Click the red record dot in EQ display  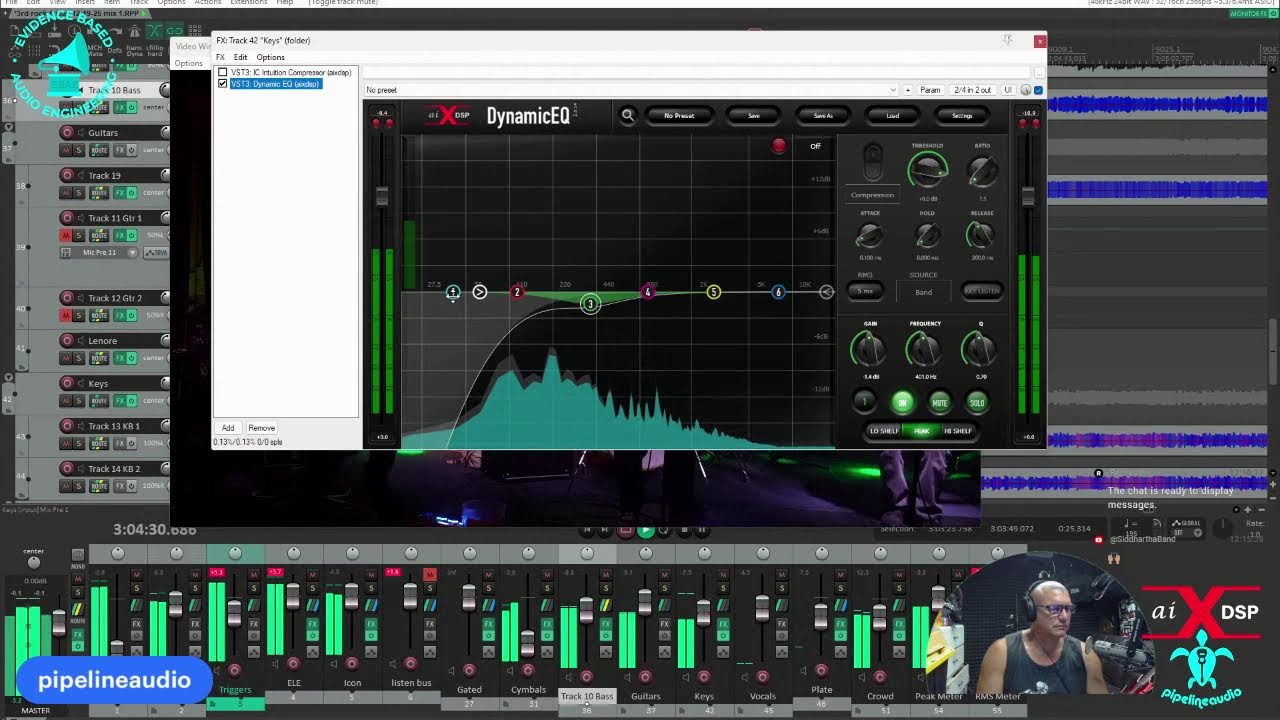pos(779,146)
